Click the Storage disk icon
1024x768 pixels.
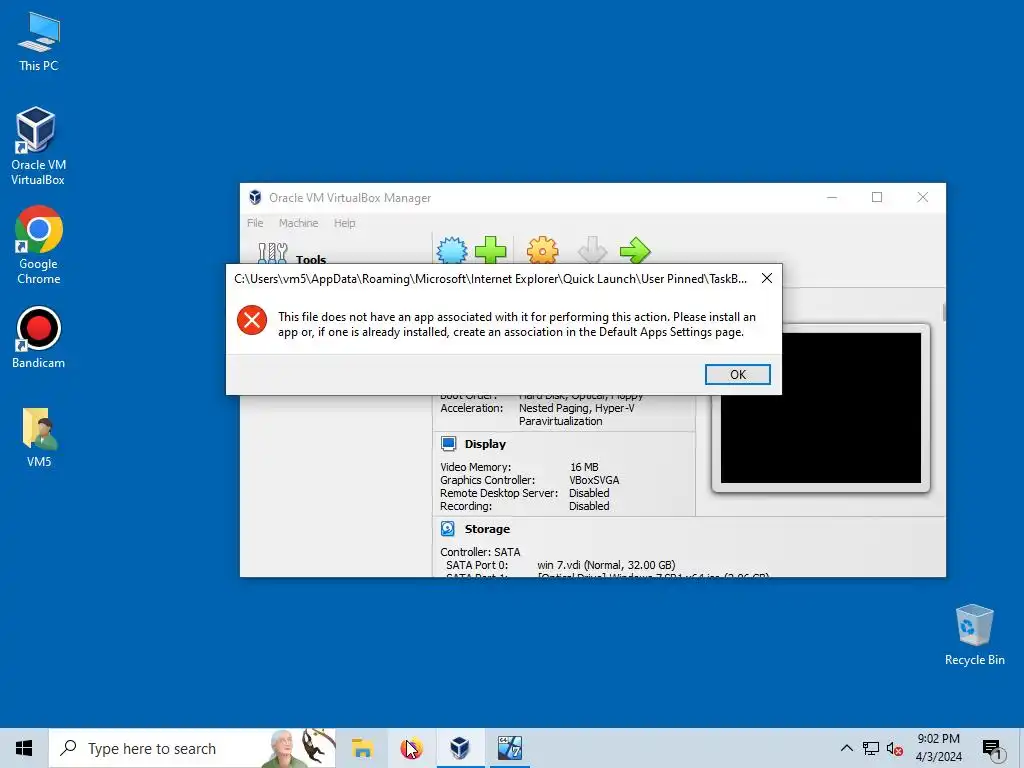pyautogui.click(x=448, y=528)
